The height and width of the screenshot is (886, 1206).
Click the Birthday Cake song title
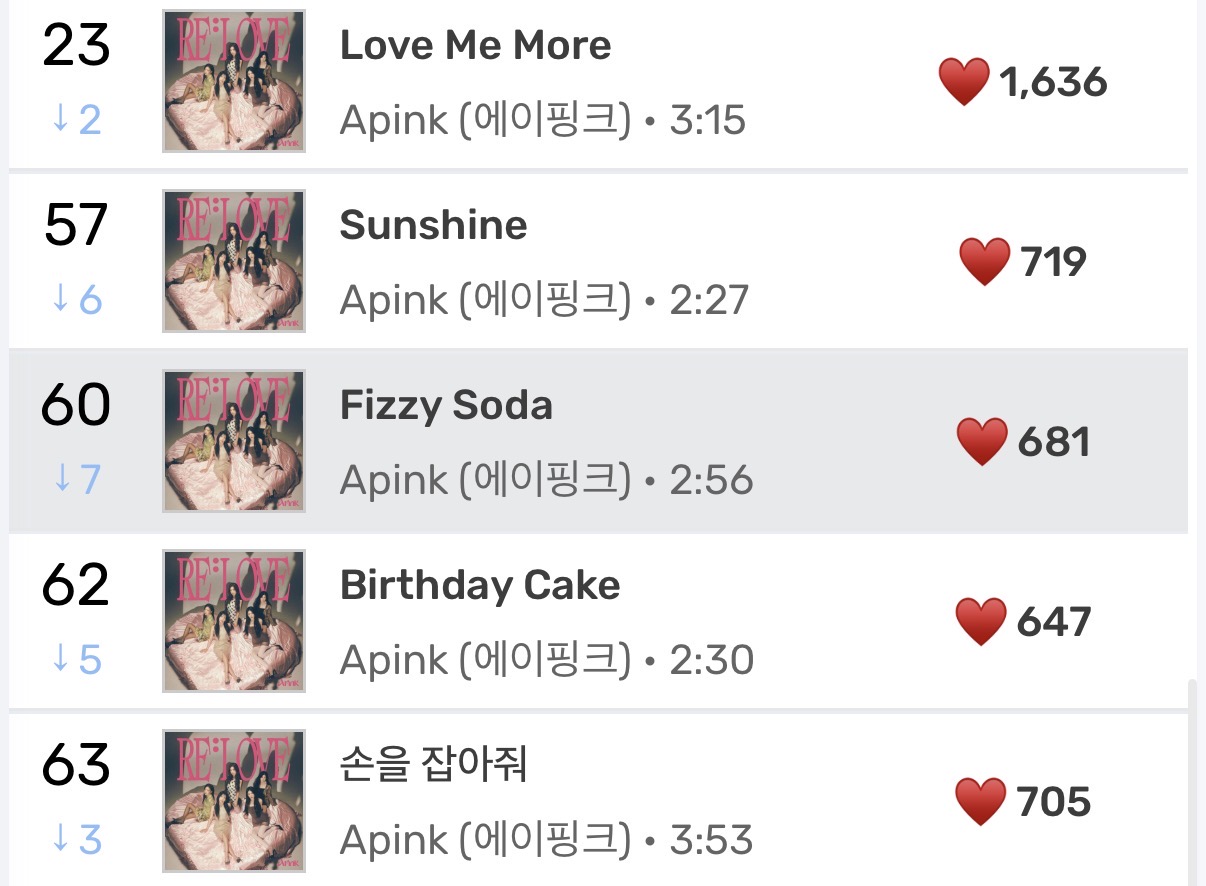pos(480,586)
